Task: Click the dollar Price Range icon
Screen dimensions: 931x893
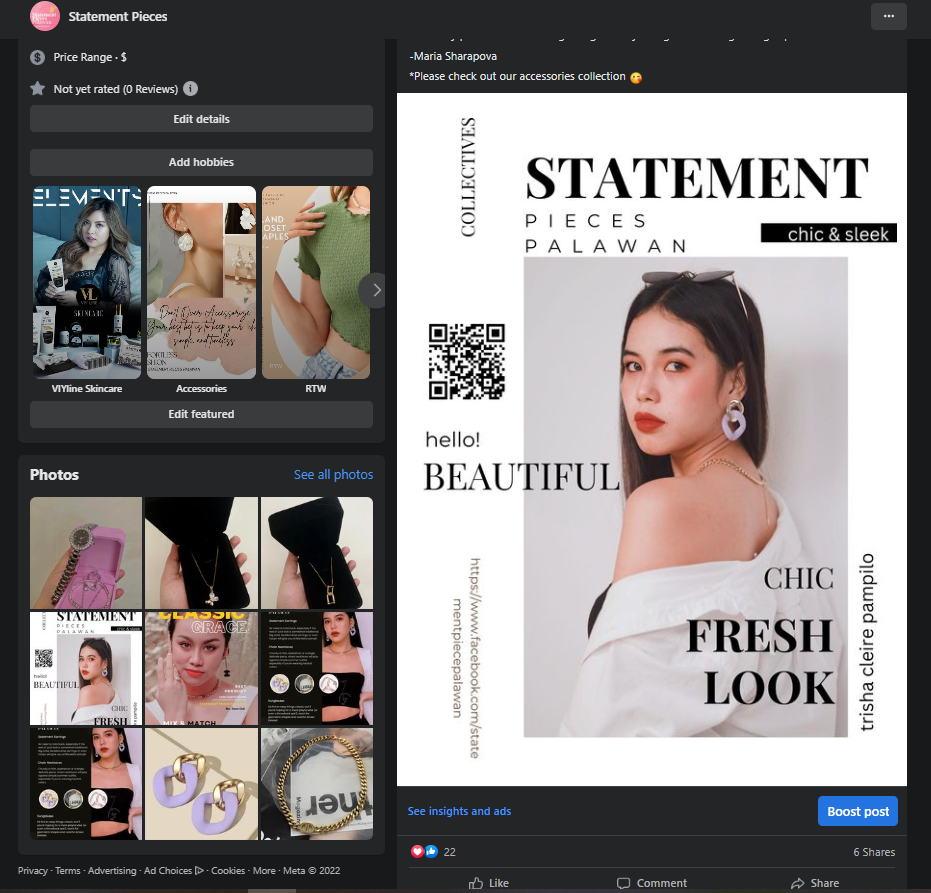Action: point(37,58)
